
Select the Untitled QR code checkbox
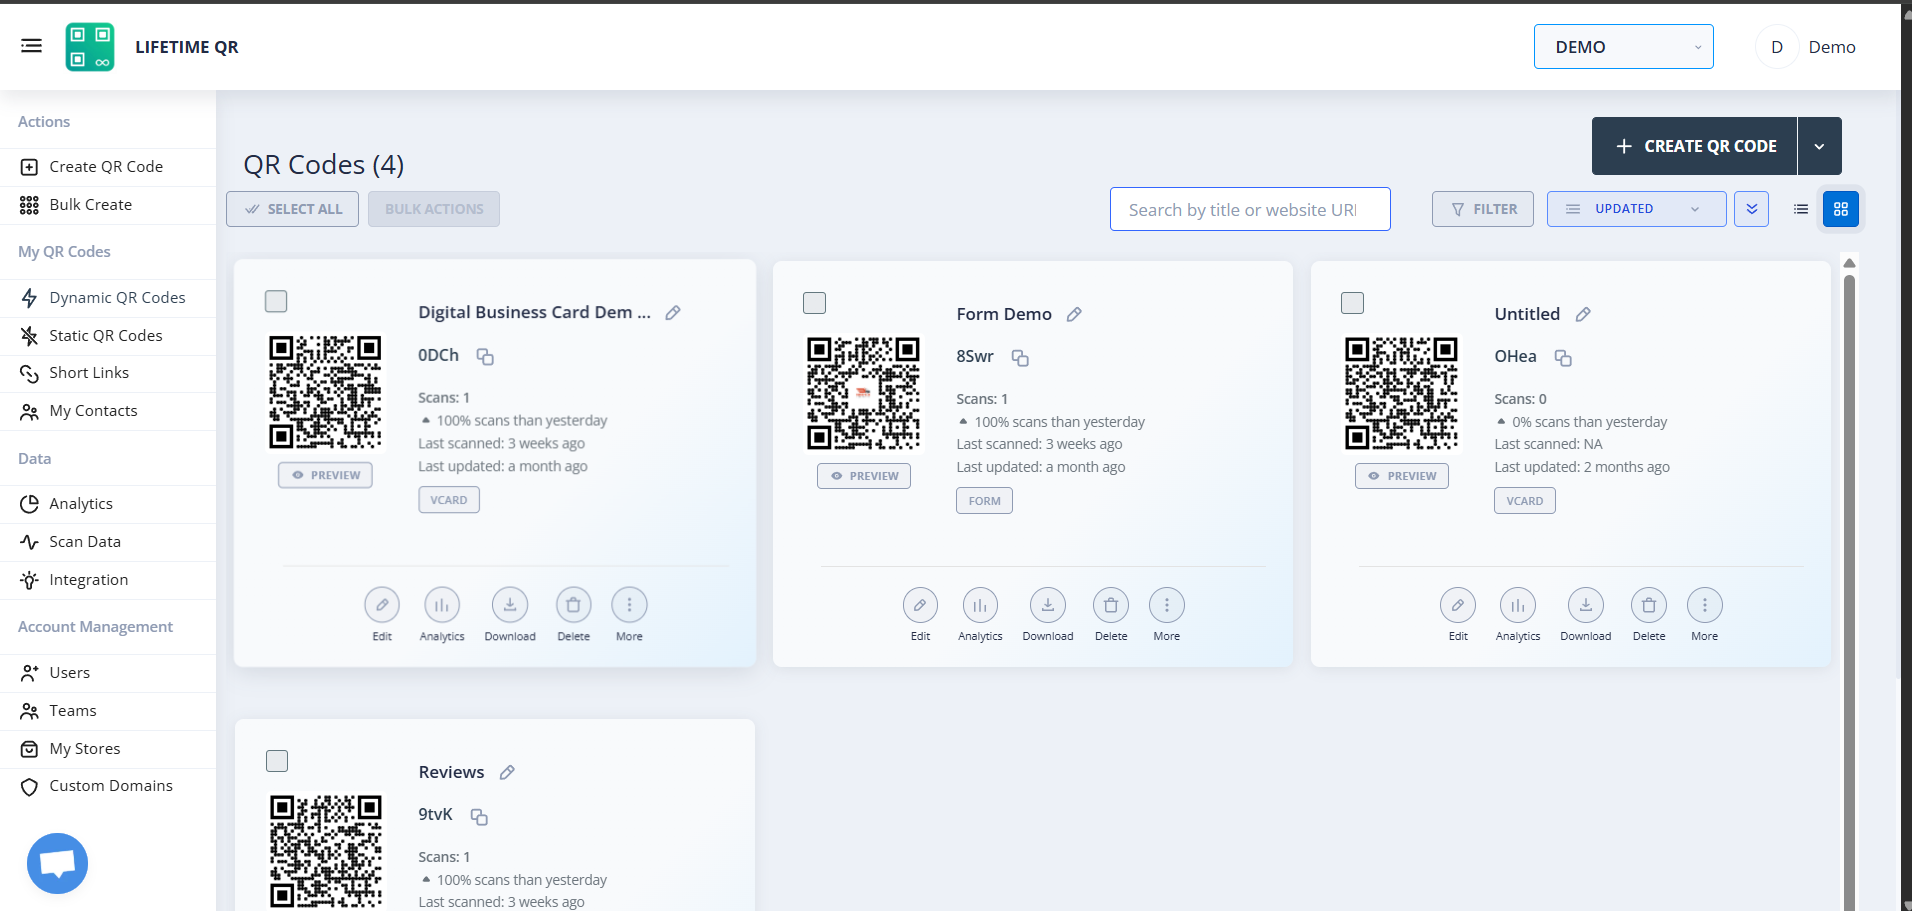point(1352,303)
